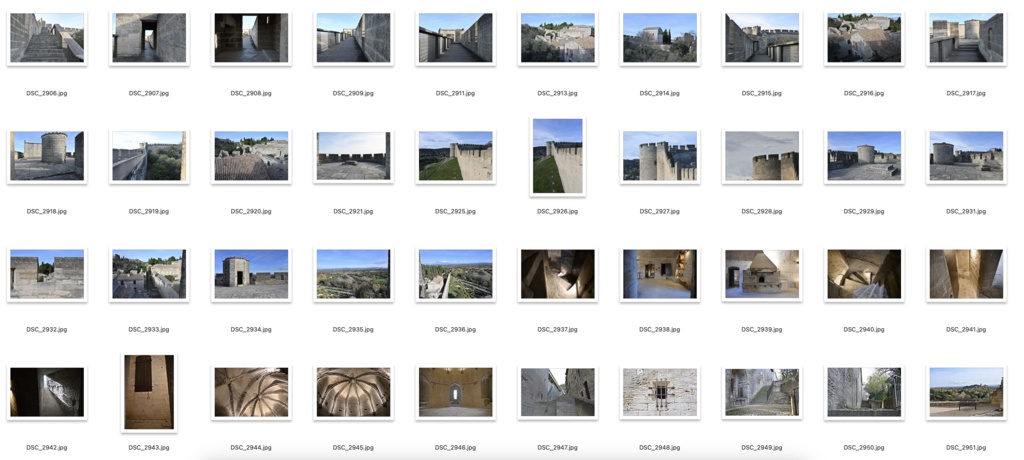The image size is (1024, 460).
Task: Click the file name DSC_2935.jpg
Action: coord(353,330)
